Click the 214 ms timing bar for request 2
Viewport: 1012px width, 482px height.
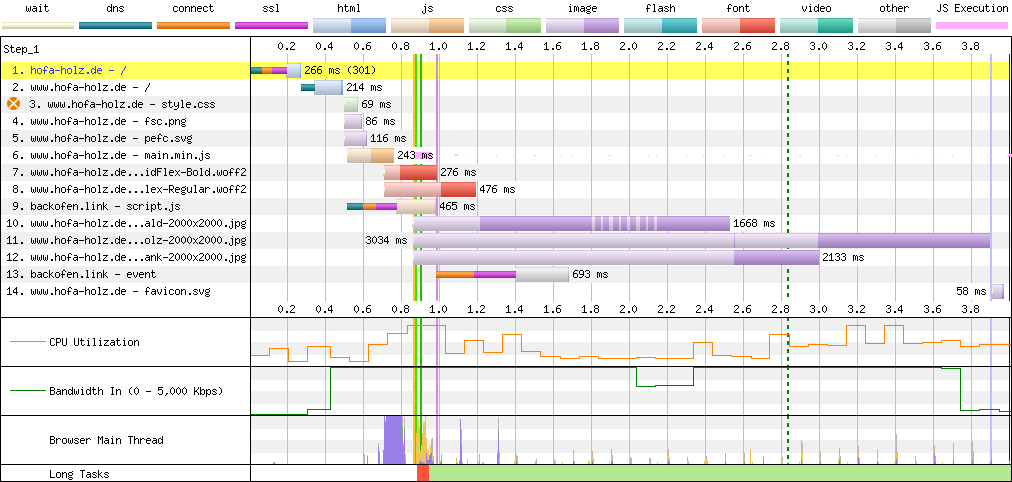329,87
